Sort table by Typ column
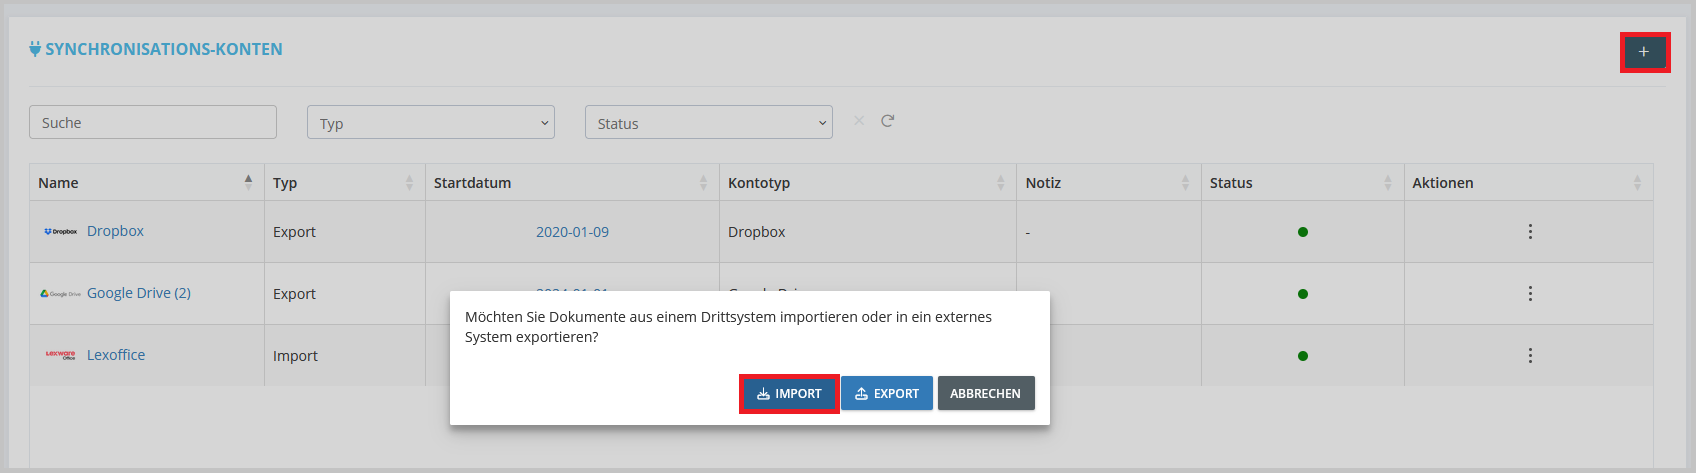 344,182
